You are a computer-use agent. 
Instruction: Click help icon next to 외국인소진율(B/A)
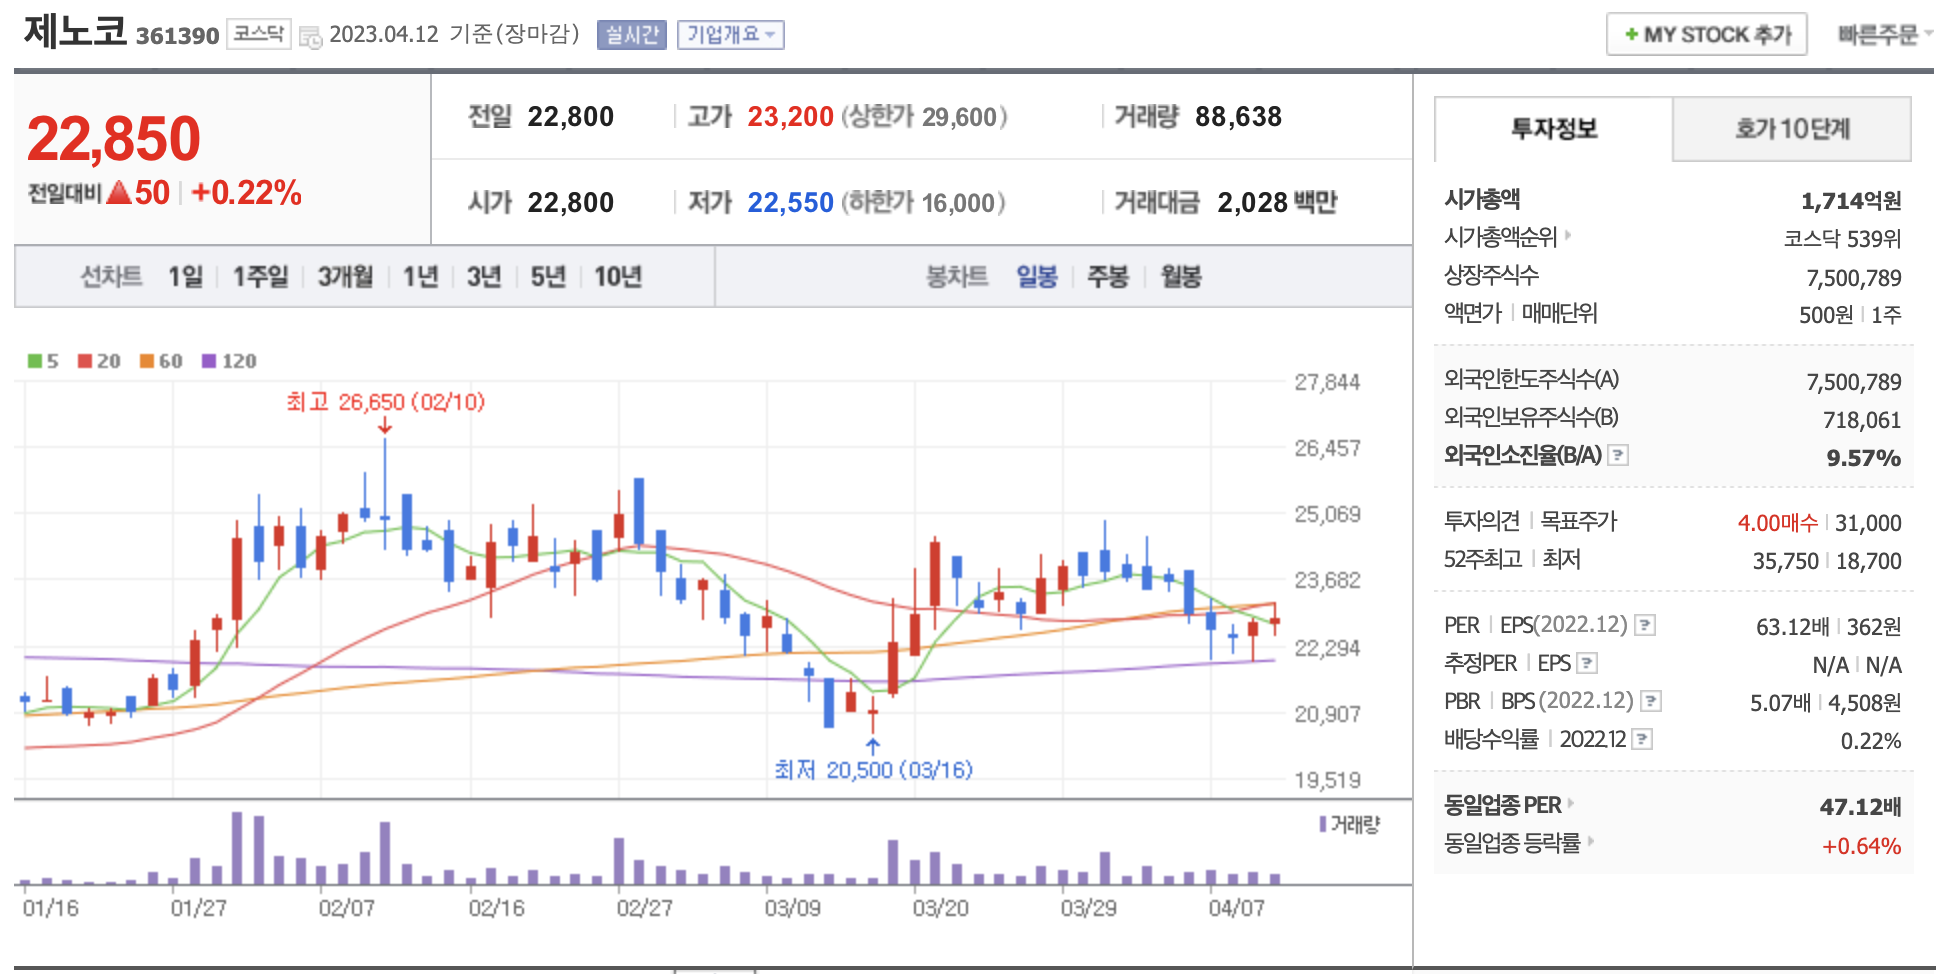(1618, 456)
